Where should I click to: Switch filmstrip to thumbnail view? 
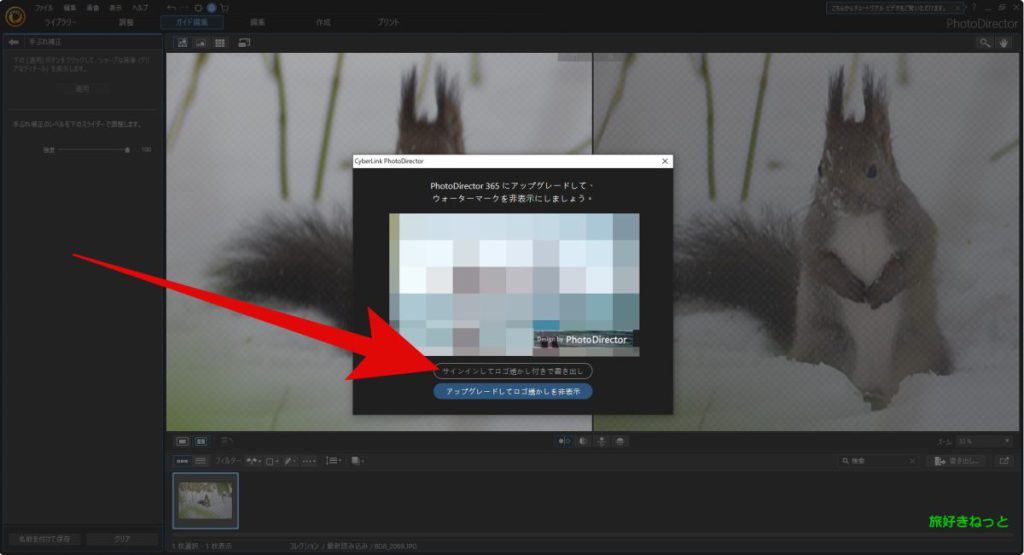point(182,461)
